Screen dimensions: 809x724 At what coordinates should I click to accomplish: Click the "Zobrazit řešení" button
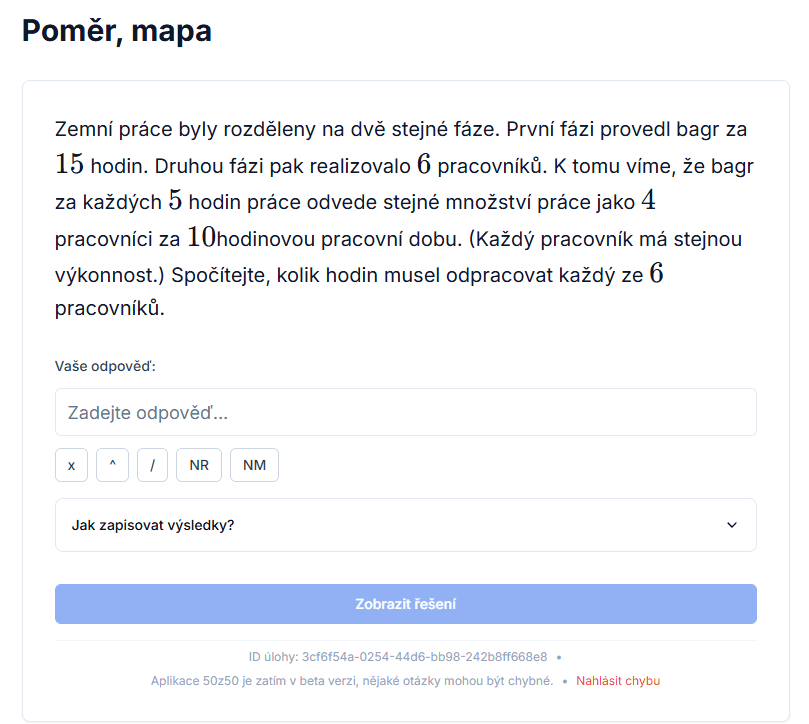[x=405, y=603]
